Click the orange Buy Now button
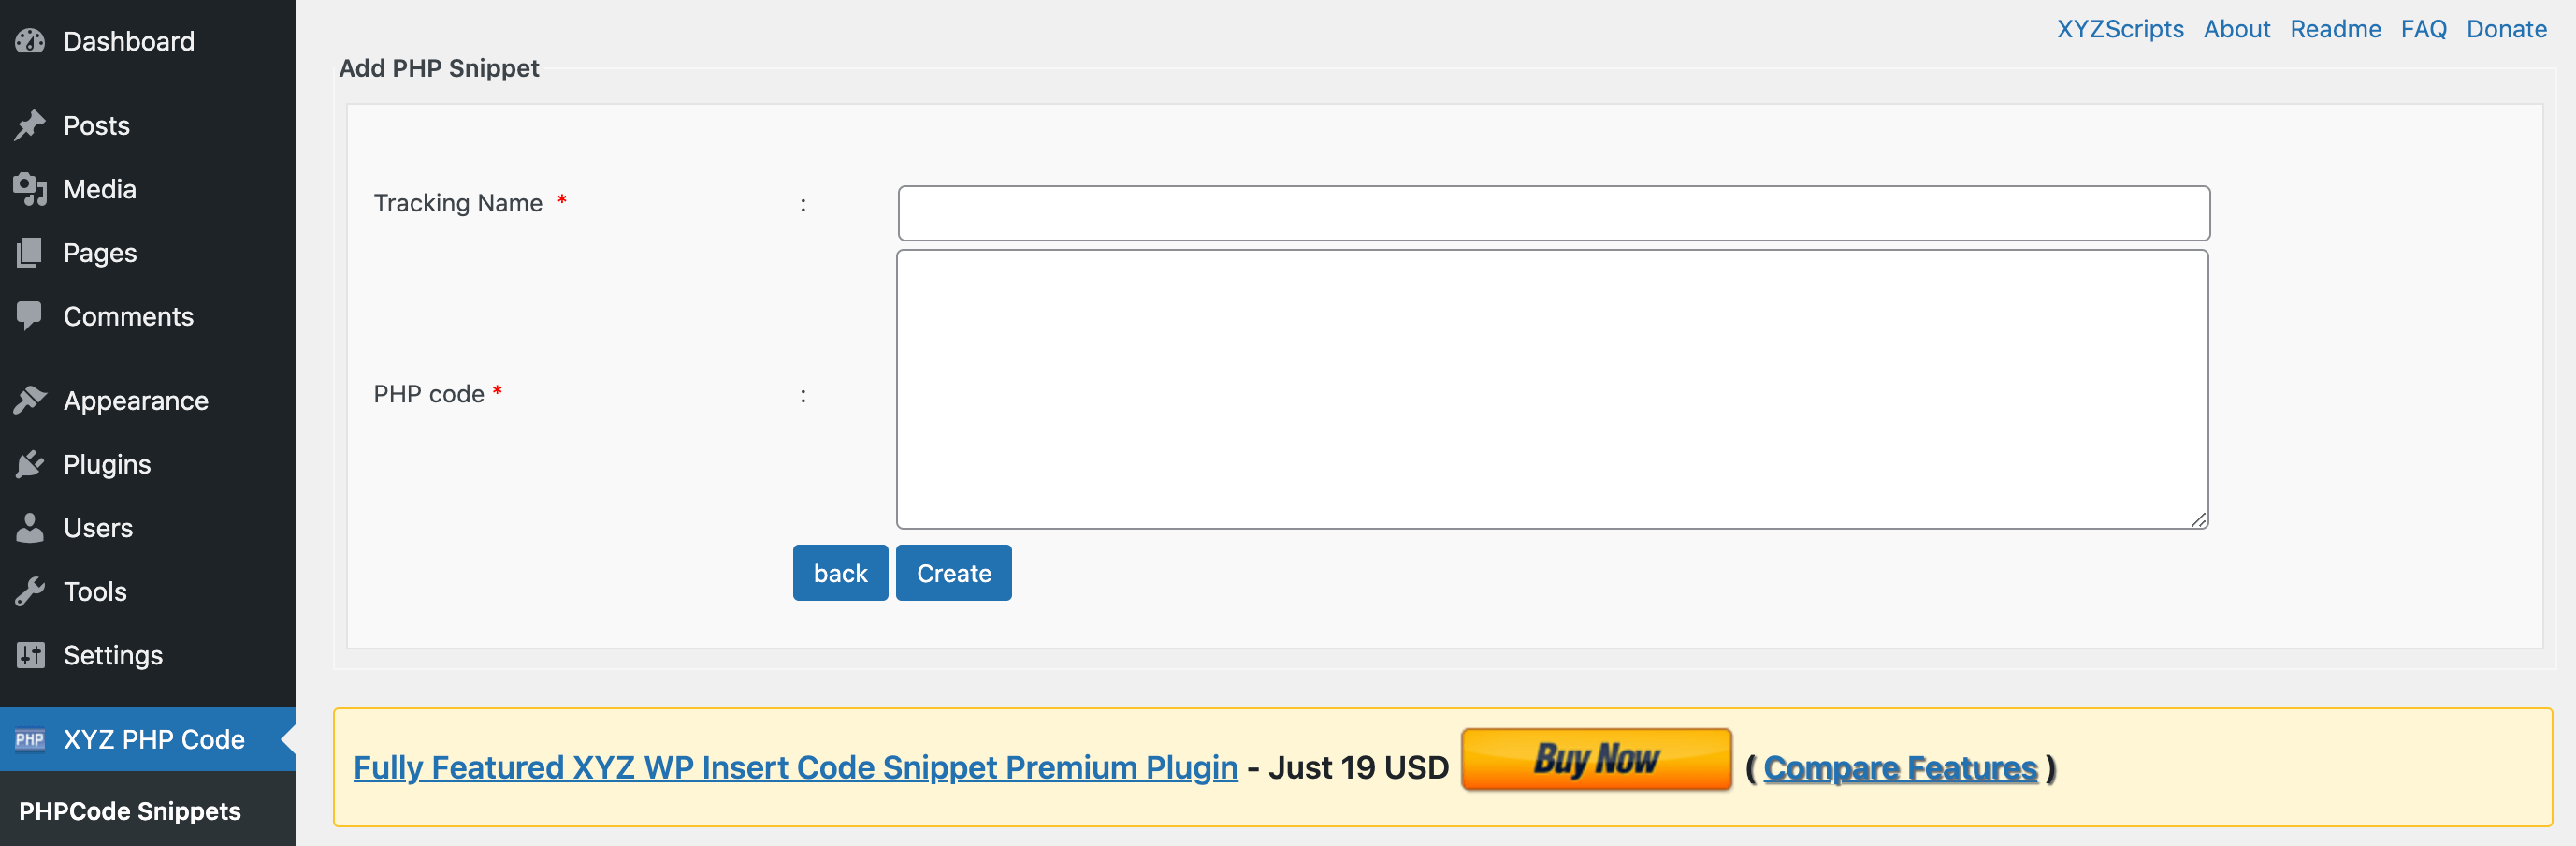 [x=1596, y=760]
